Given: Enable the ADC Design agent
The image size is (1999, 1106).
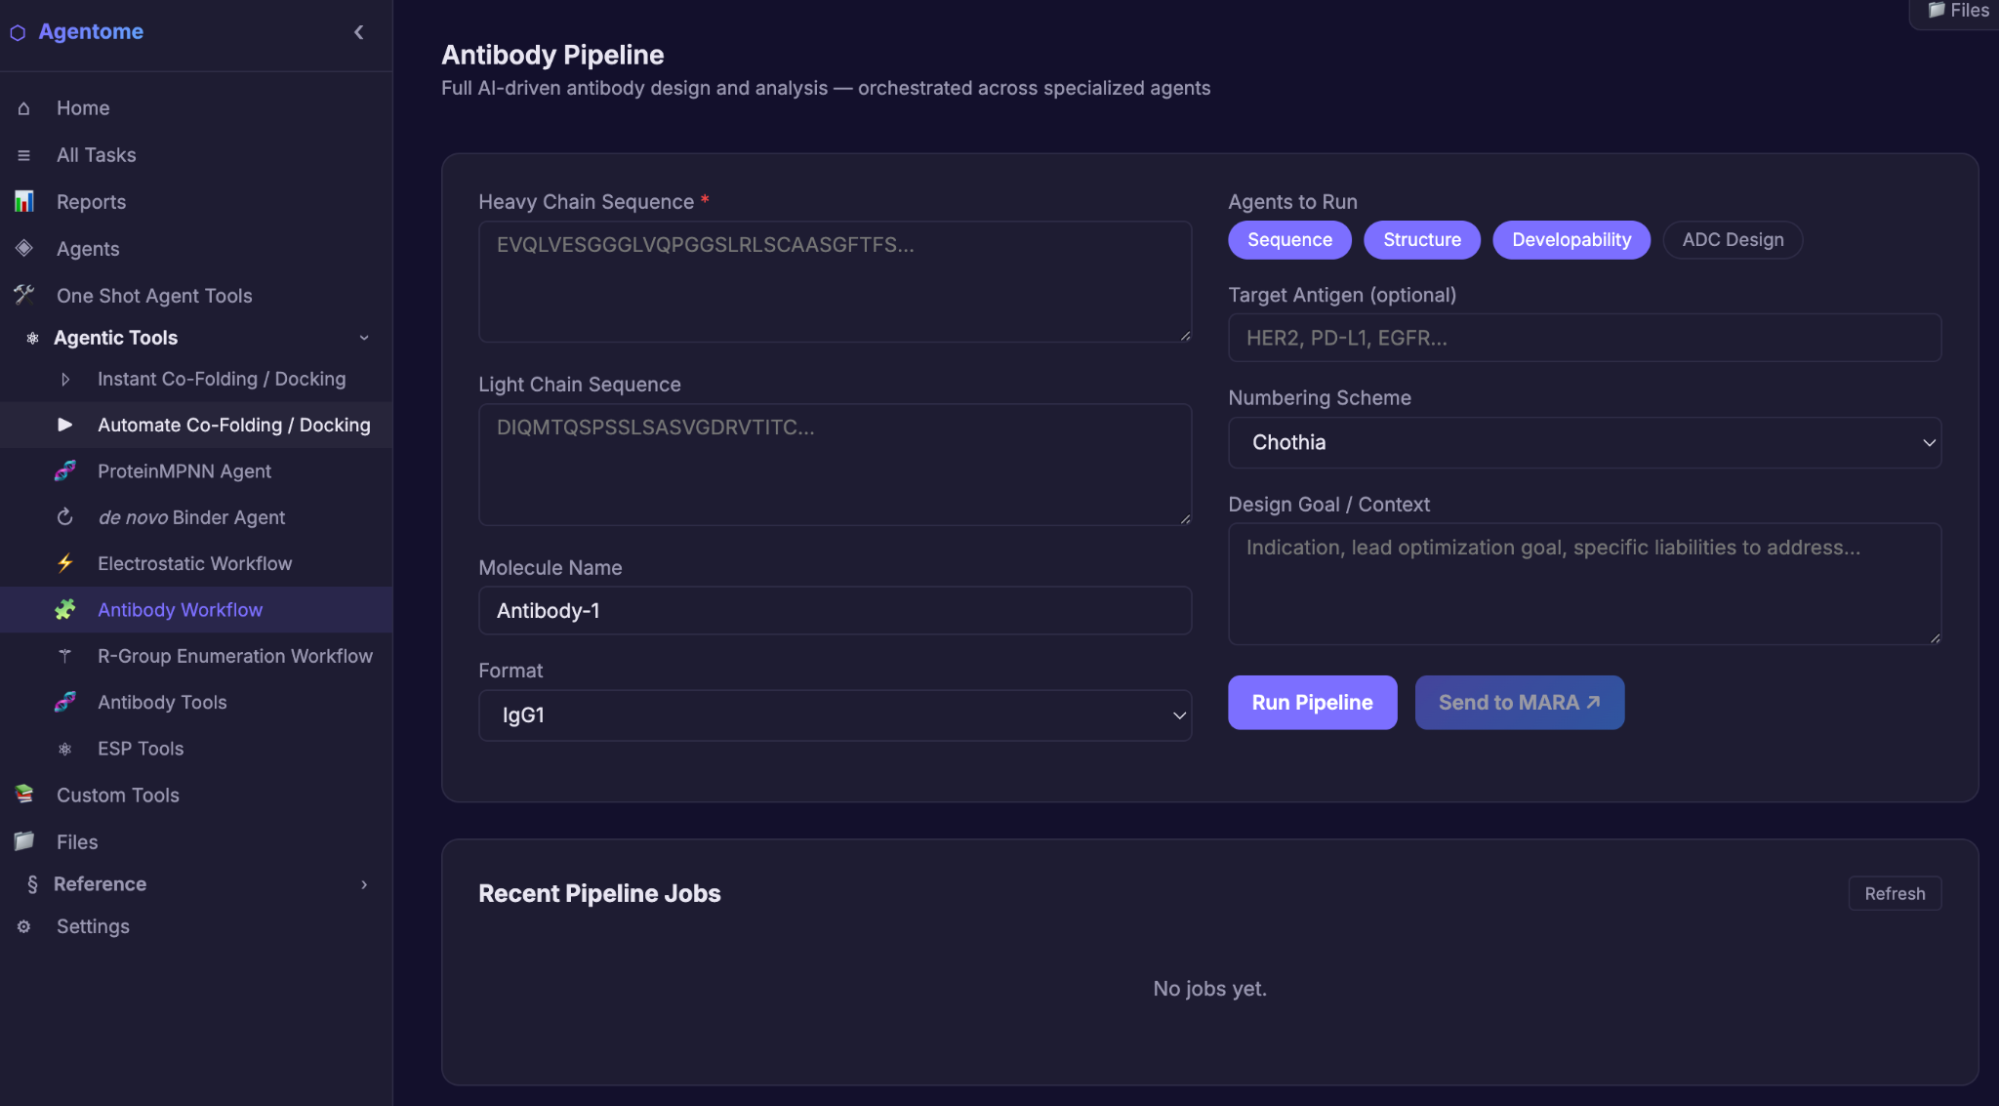Looking at the screenshot, I should tap(1732, 239).
